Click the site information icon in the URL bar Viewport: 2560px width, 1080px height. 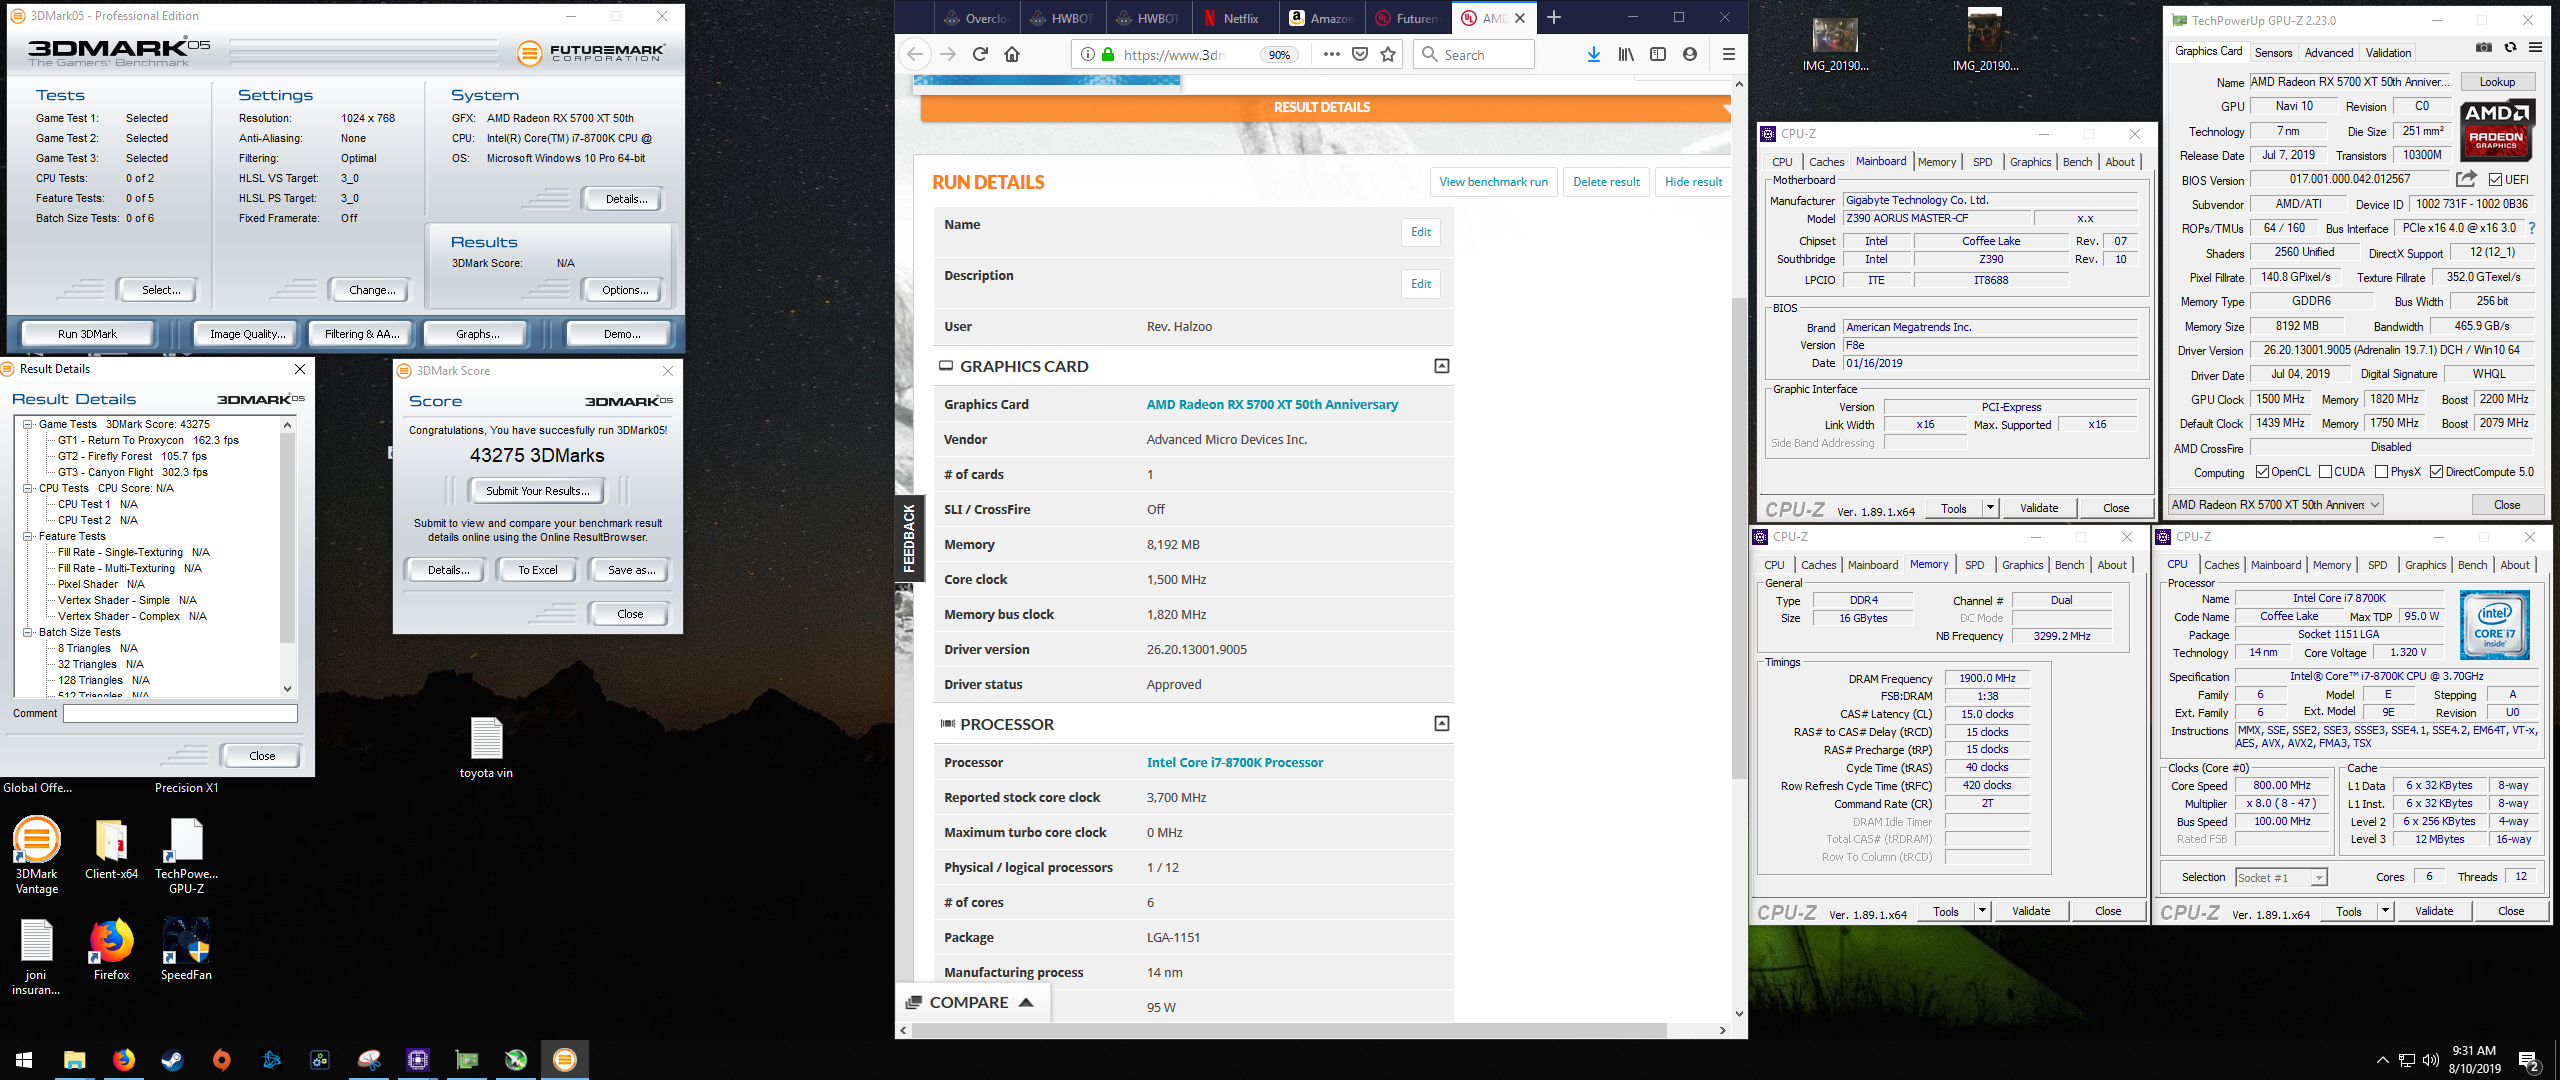click(1087, 54)
